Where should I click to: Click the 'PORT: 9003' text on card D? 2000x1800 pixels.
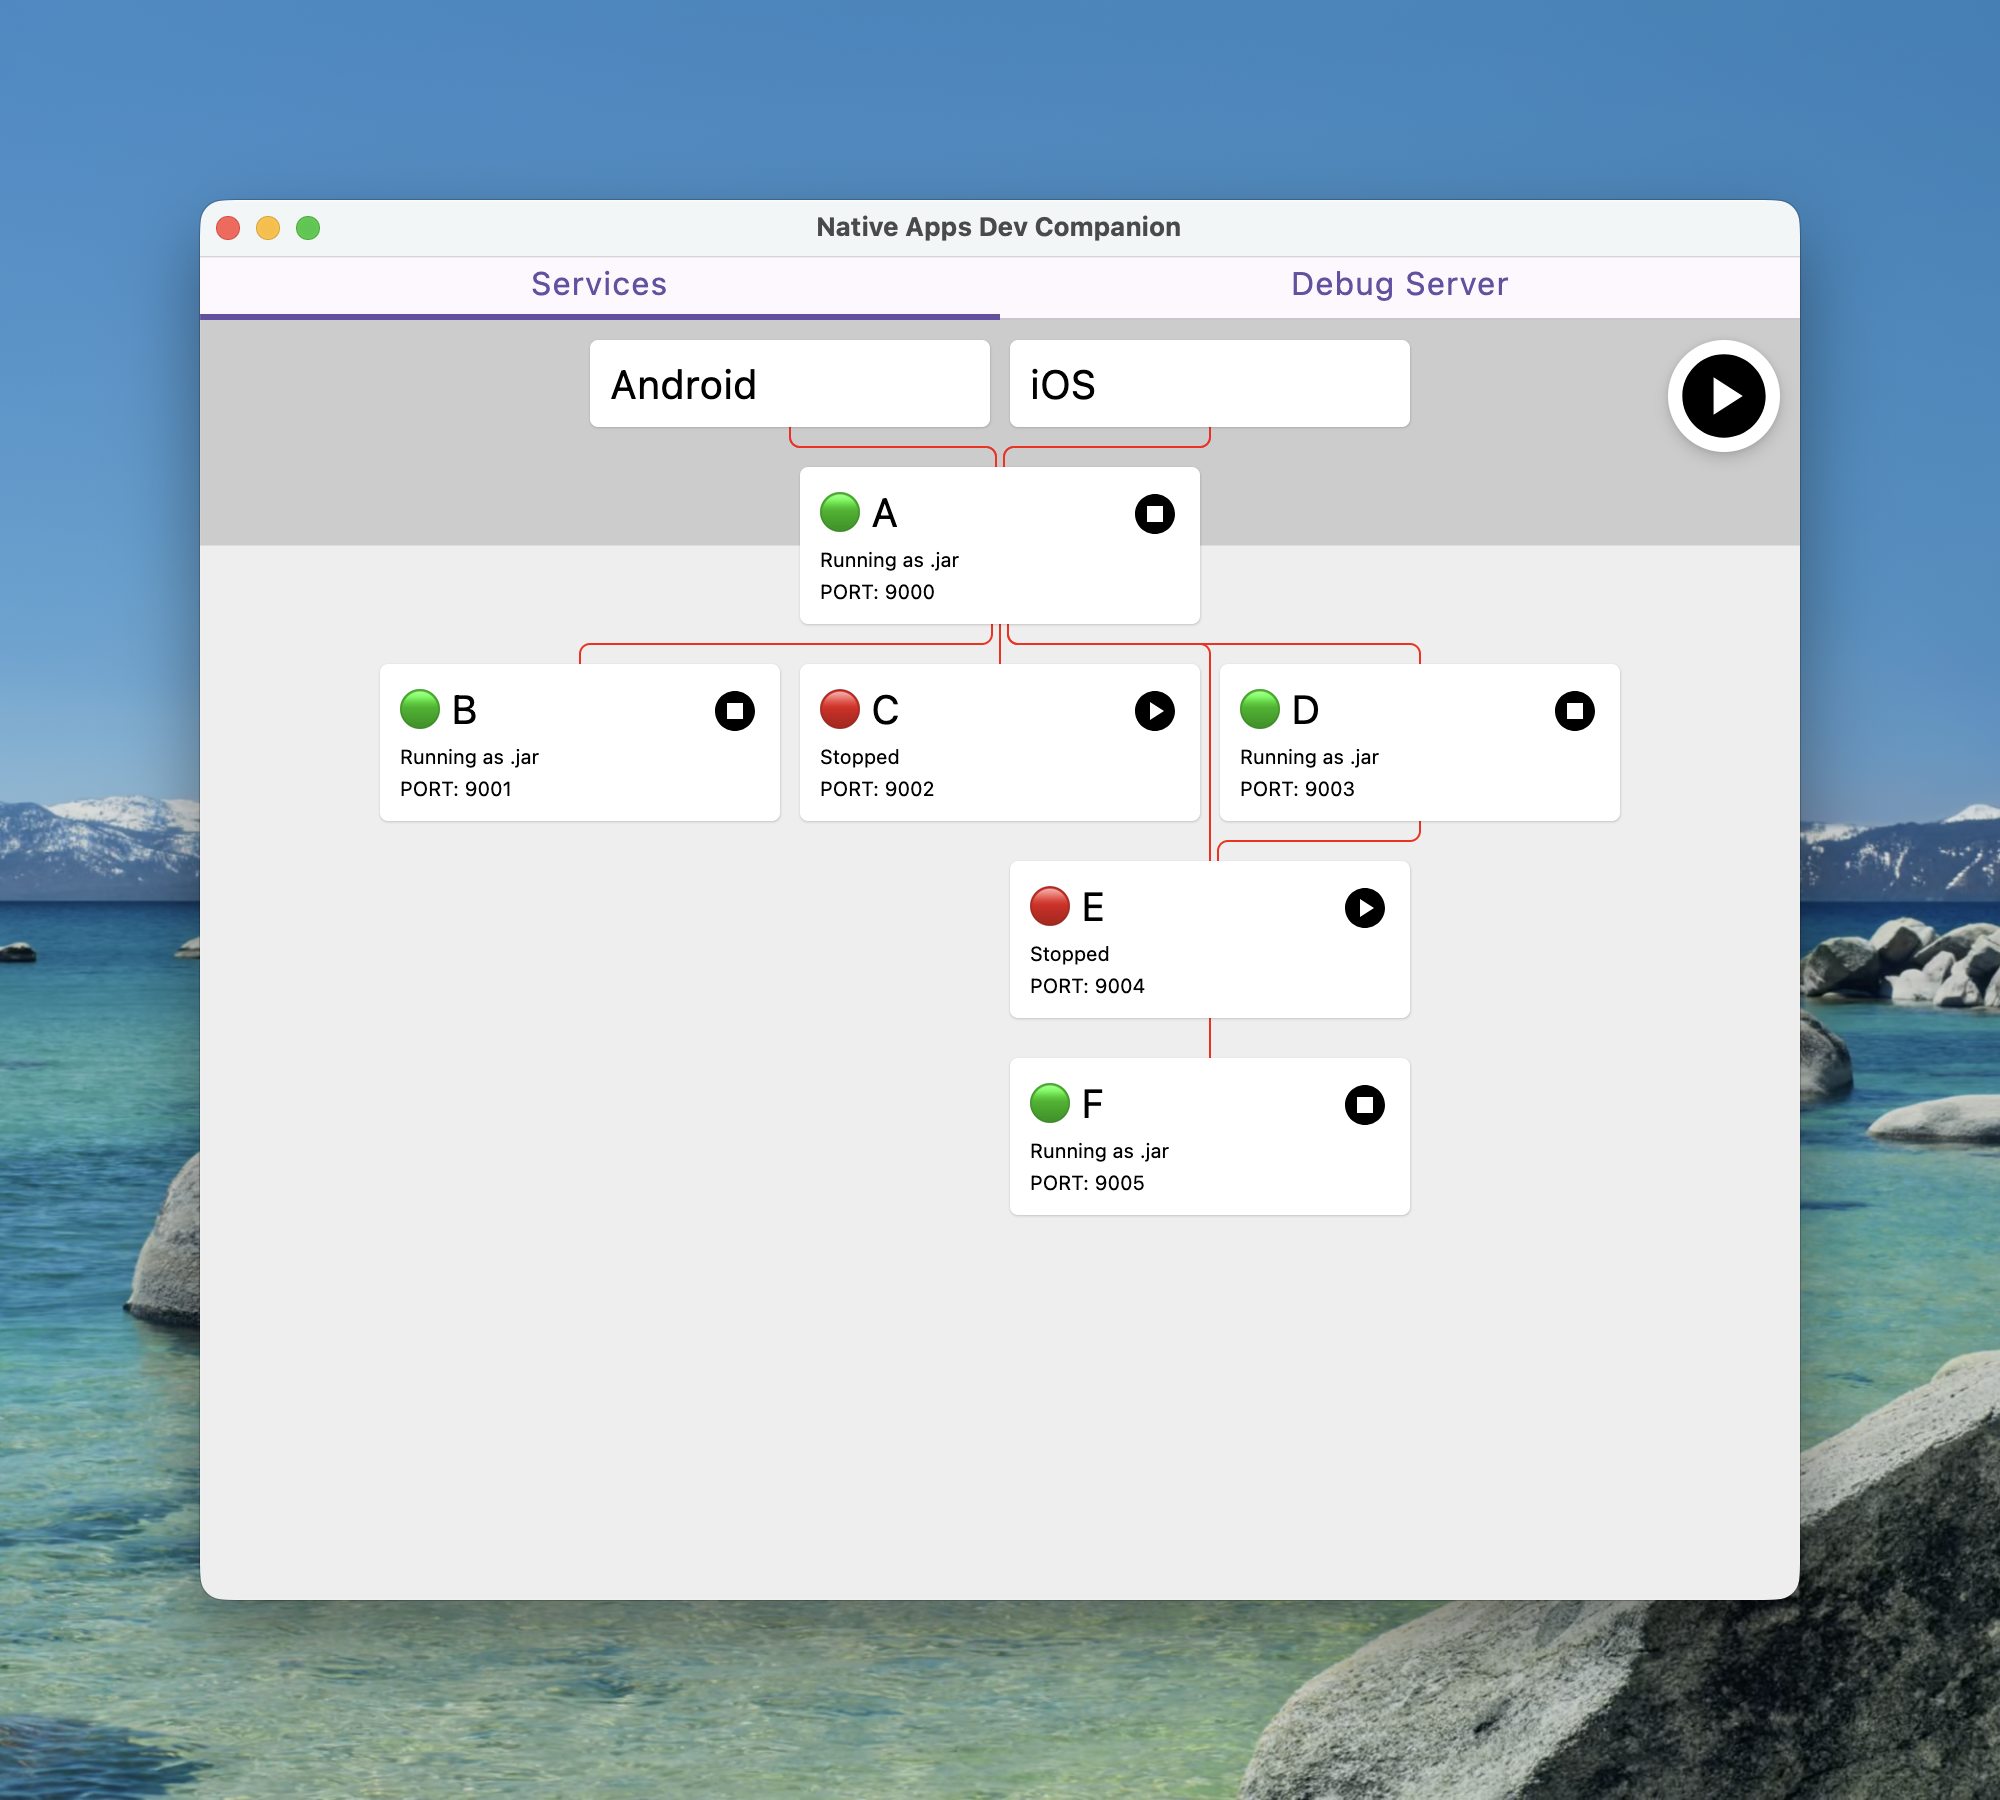[1297, 789]
